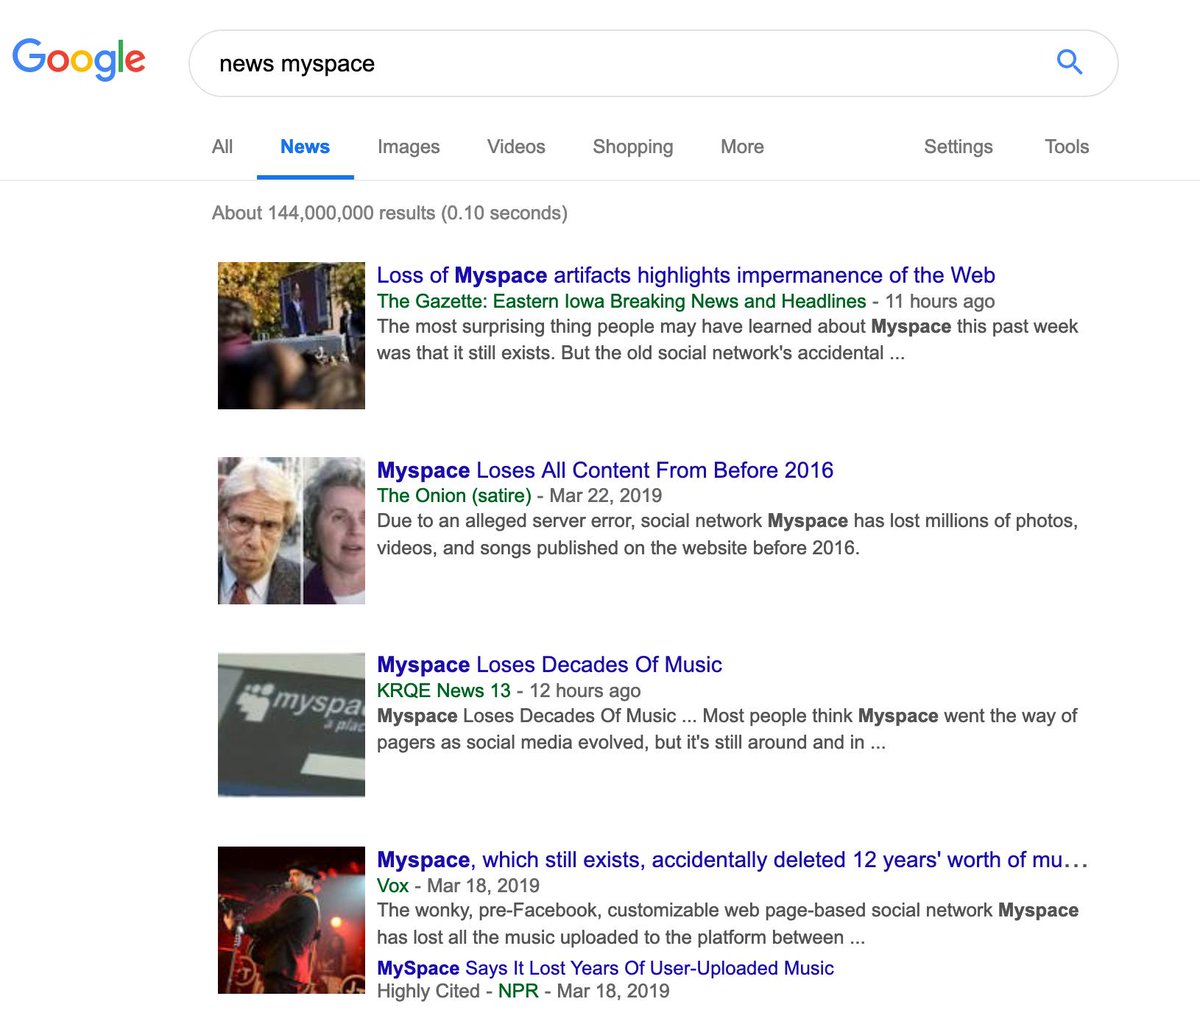The height and width of the screenshot is (1010, 1200).
Task: Click the 'Vox' source label
Action: 393,886
